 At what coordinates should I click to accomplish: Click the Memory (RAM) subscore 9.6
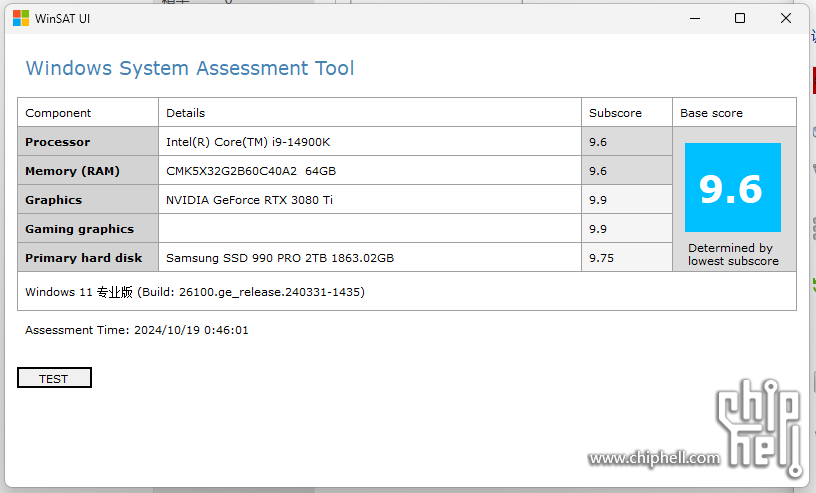627,171
